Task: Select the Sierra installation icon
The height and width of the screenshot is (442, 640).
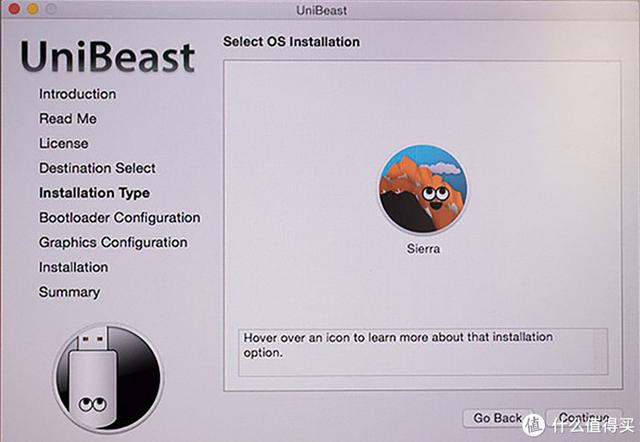Action: click(x=423, y=189)
